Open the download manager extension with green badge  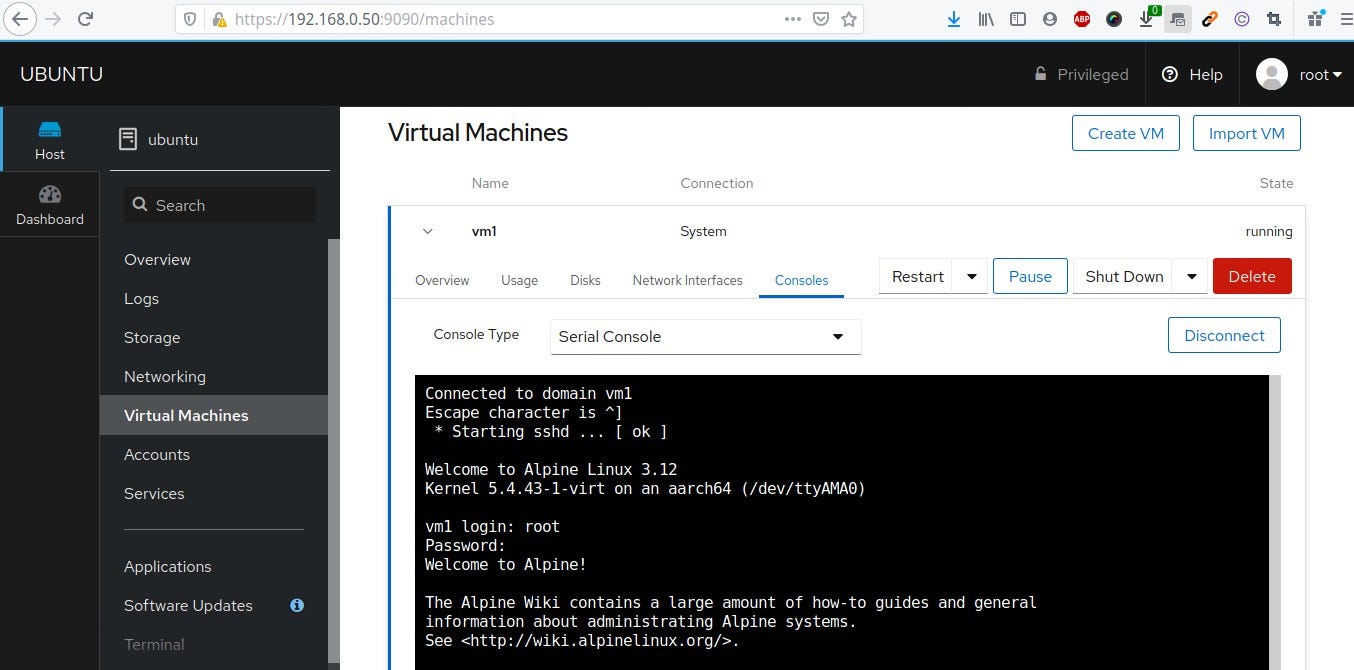tap(1148, 17)
